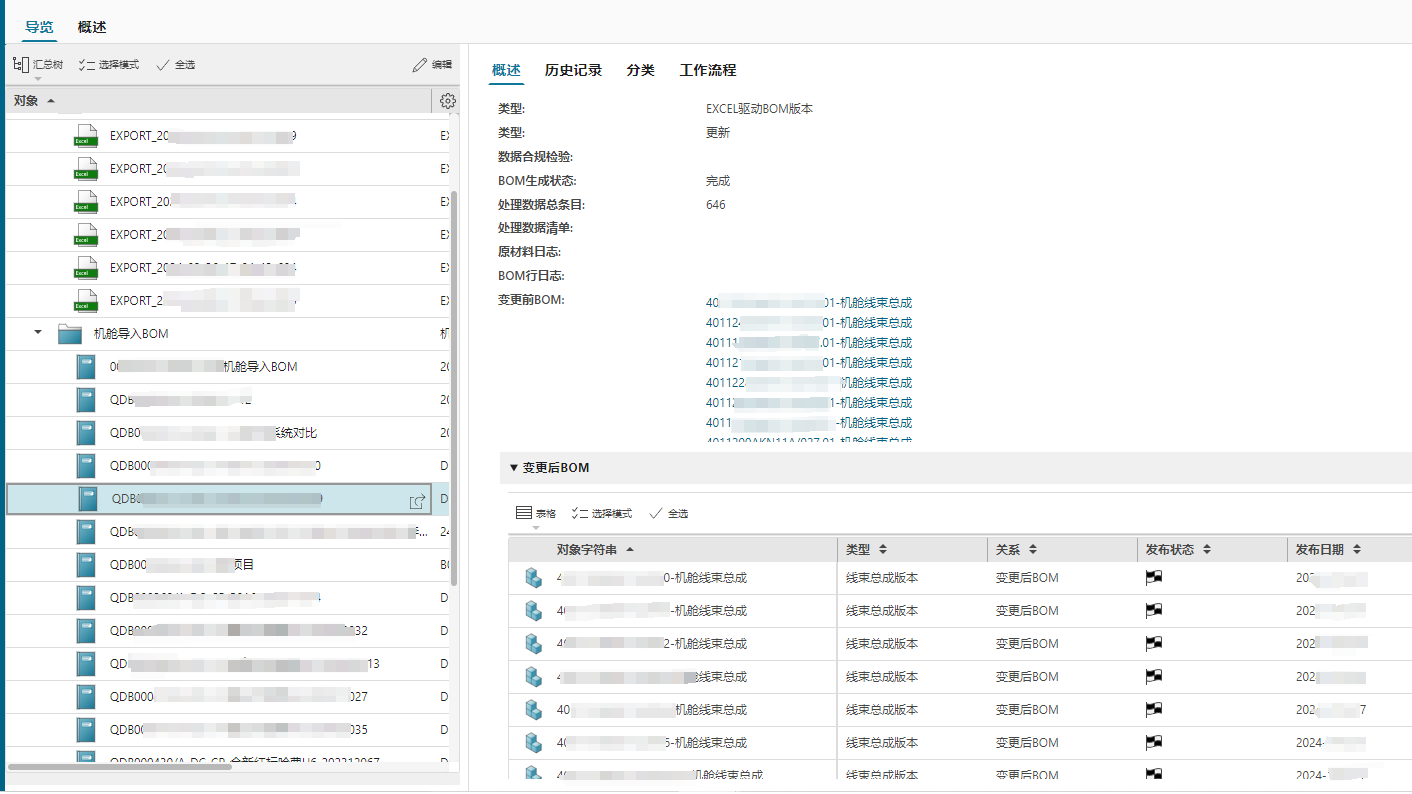The width and height of the screenshot is (1412, 794).
Task: Click book icon of QDB row ending 027
Action: 88,697
